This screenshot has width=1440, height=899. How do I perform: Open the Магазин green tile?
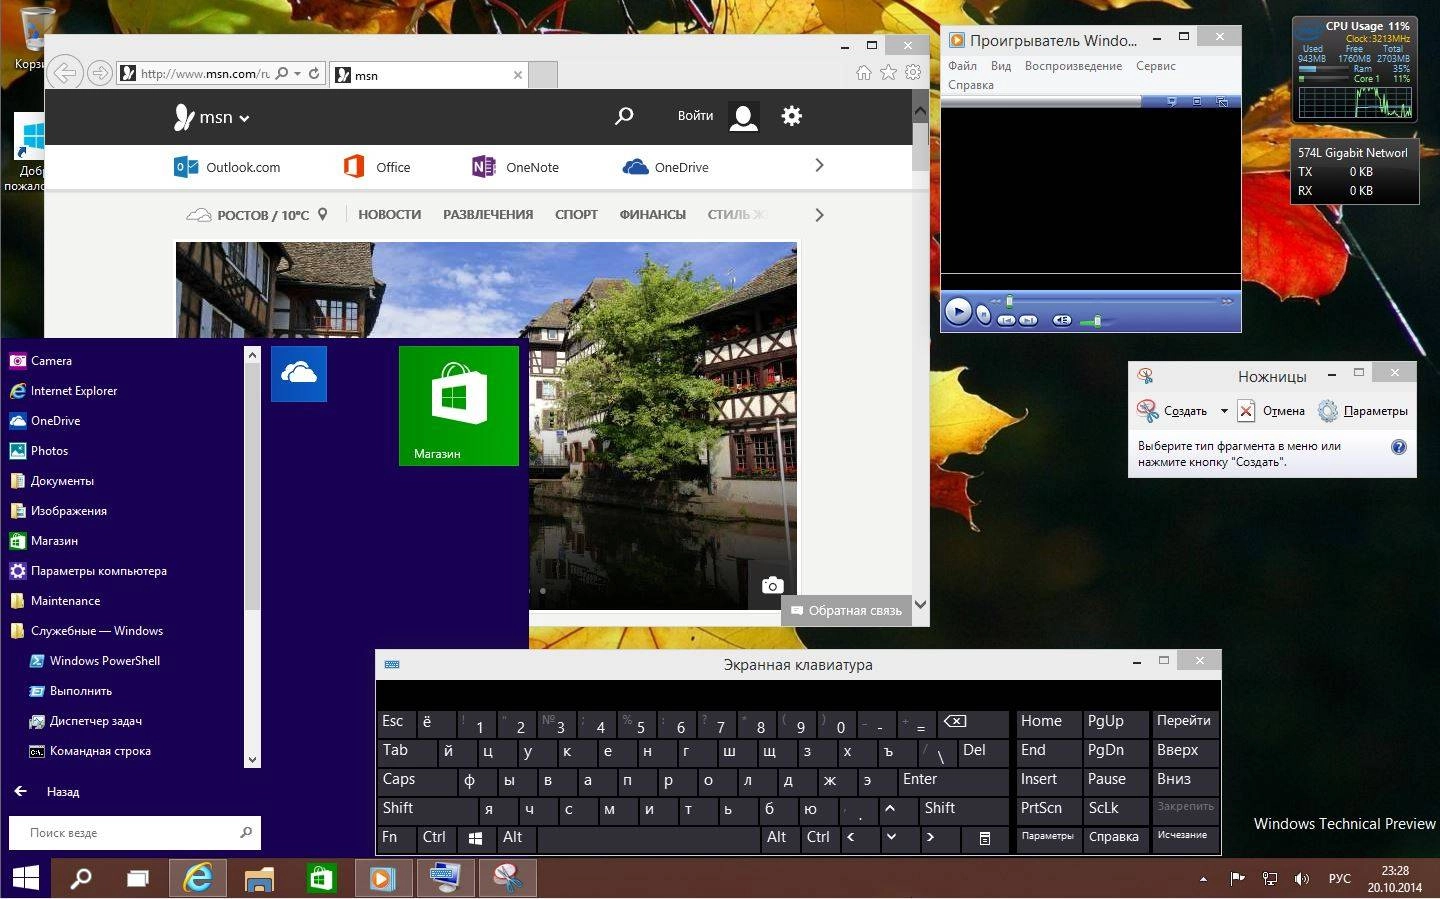(x=459, y=405)
